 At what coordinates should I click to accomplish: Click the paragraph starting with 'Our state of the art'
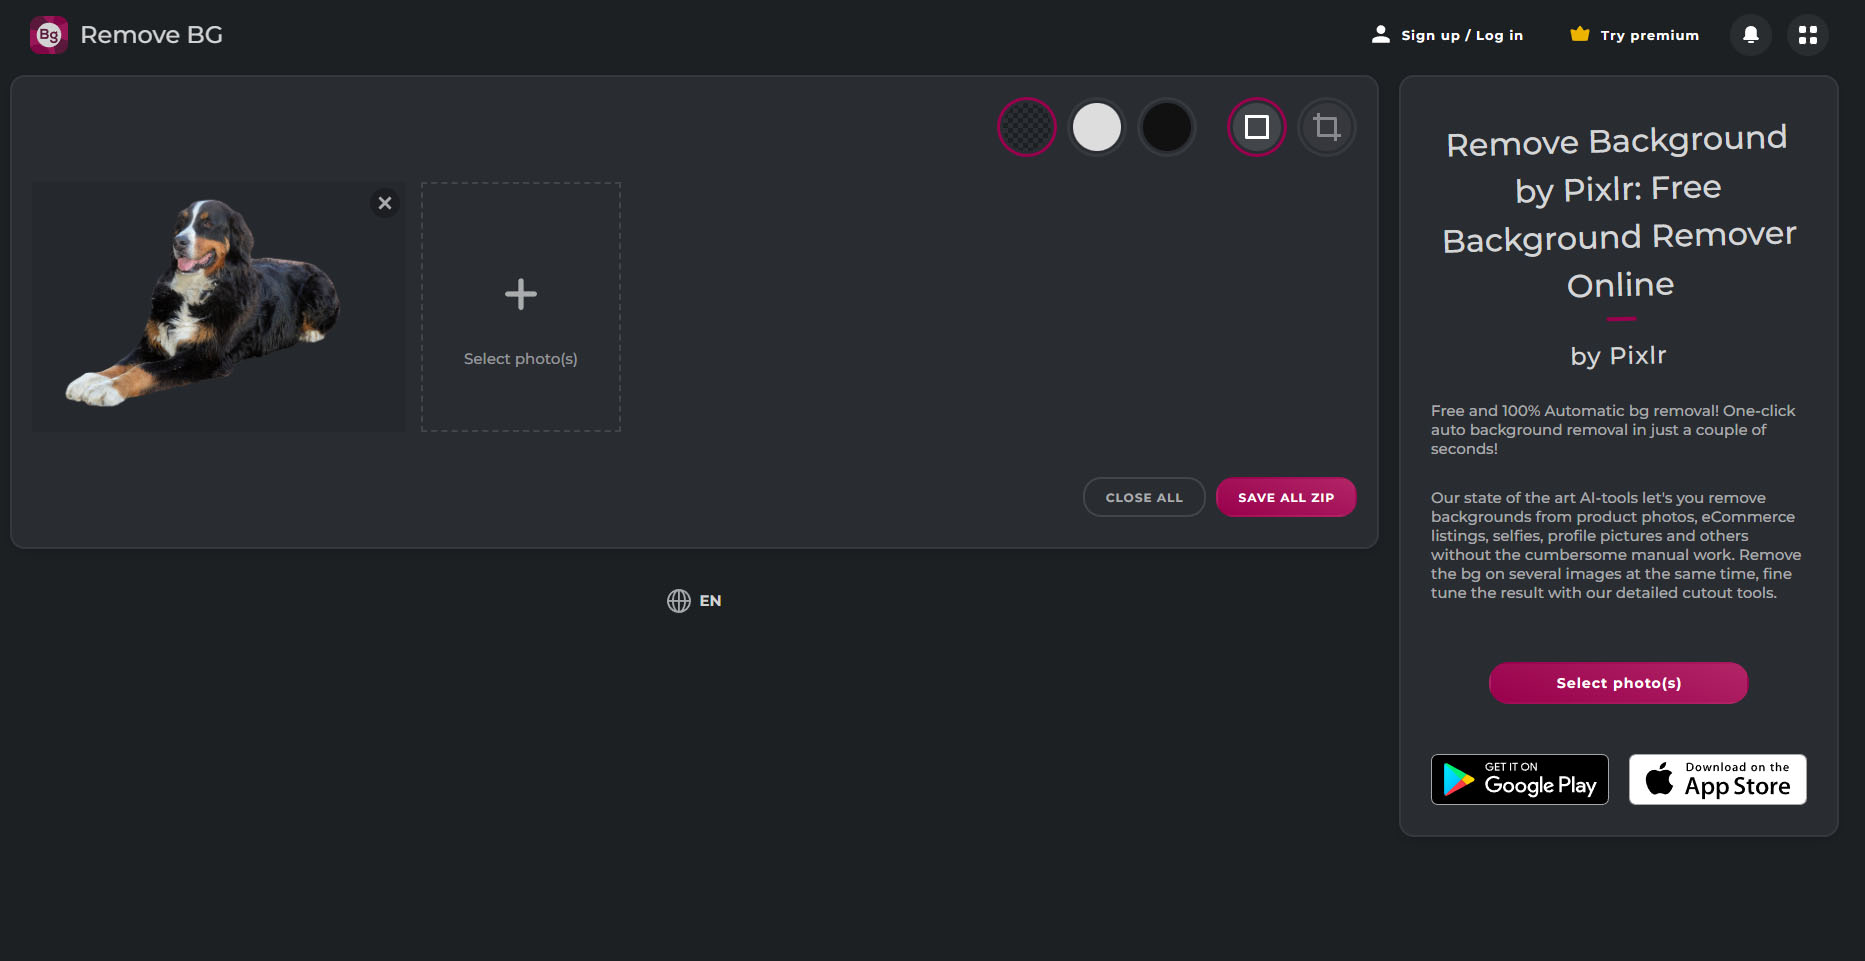coord(1616,545)
